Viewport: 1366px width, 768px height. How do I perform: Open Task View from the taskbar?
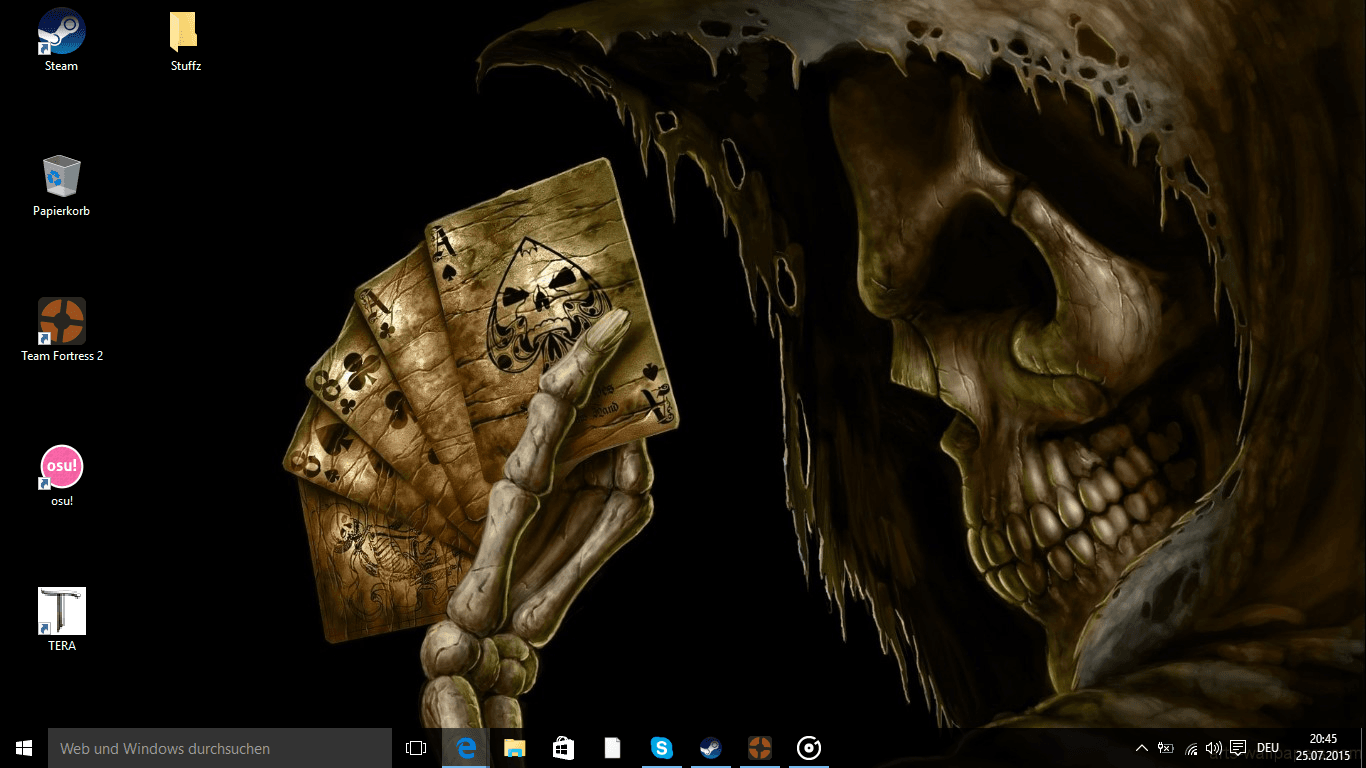pos(416,748)
